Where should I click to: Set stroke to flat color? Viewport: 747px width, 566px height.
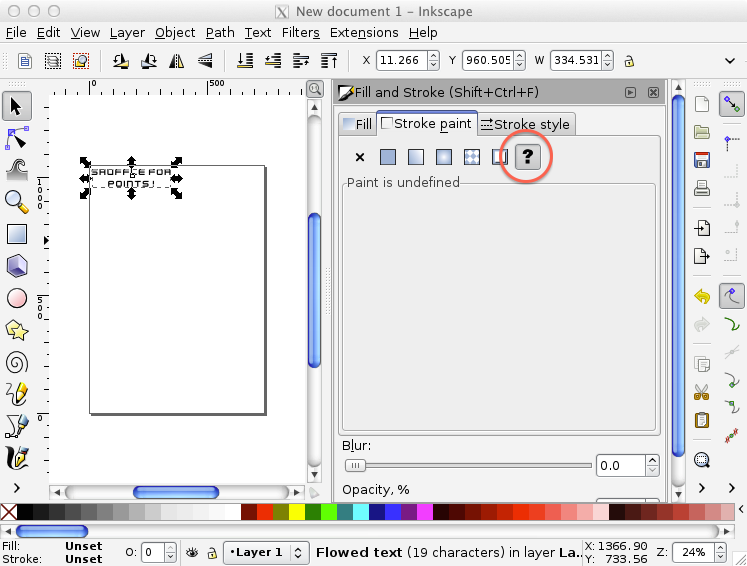tap(388, 157)
